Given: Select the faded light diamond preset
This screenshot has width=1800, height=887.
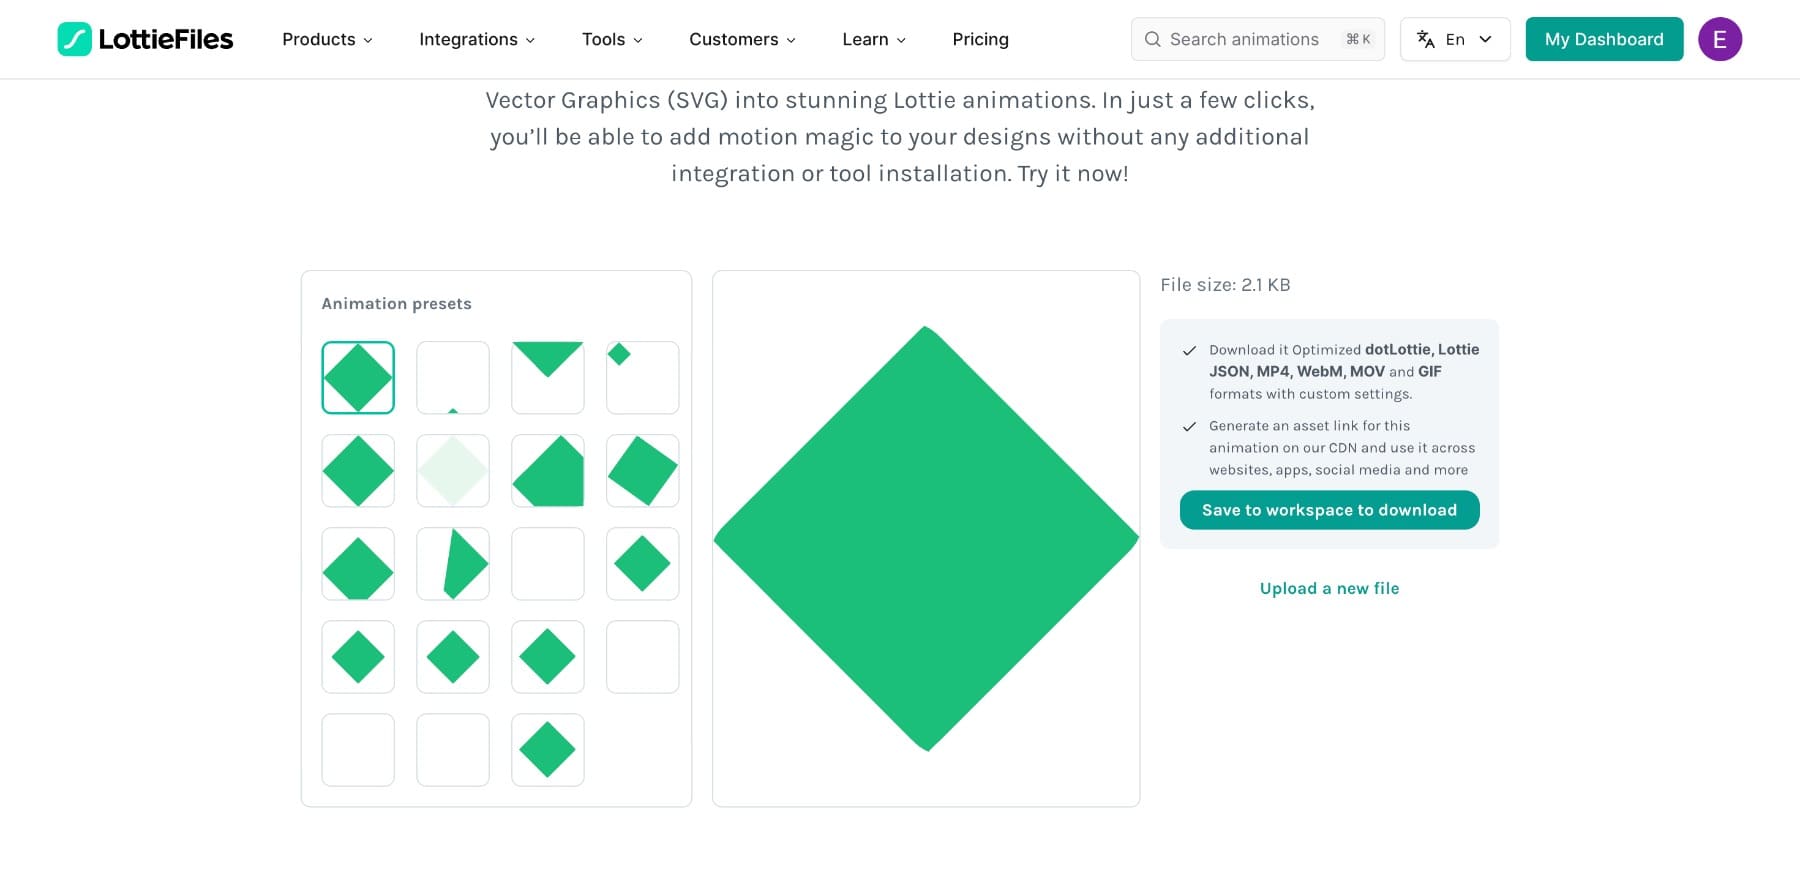Looking at the screenshot, I should [453, 471].
